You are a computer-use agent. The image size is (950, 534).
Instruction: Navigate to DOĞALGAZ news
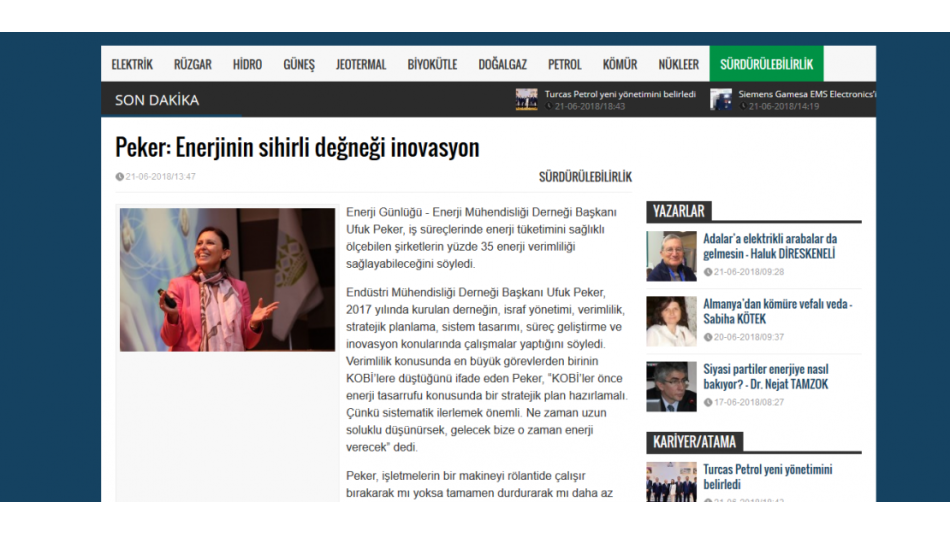click(x=502, y=64)
